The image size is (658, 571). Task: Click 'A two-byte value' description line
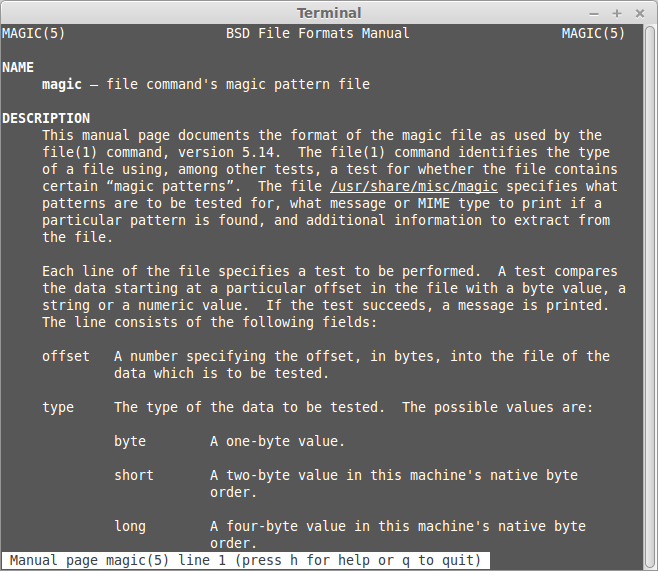394,475
